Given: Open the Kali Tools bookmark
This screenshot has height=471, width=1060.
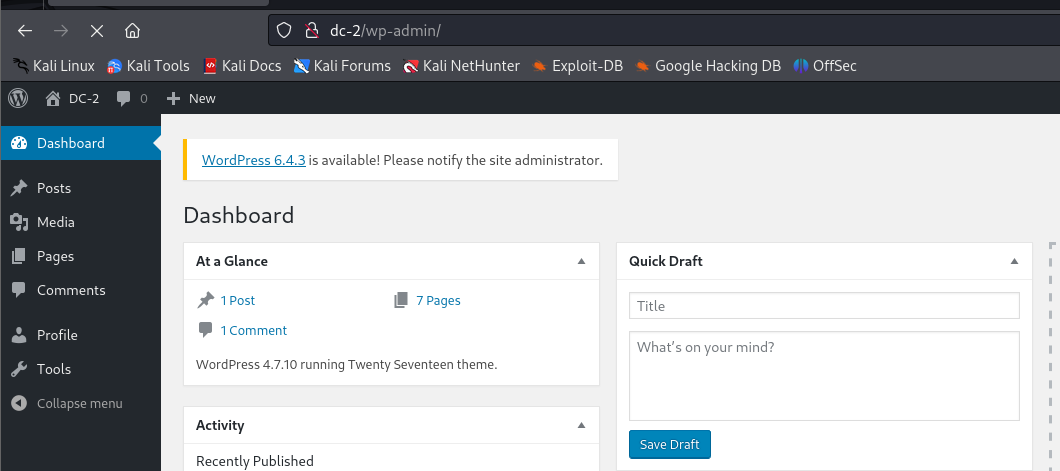Looking at the screenshot, I should 148,66.
